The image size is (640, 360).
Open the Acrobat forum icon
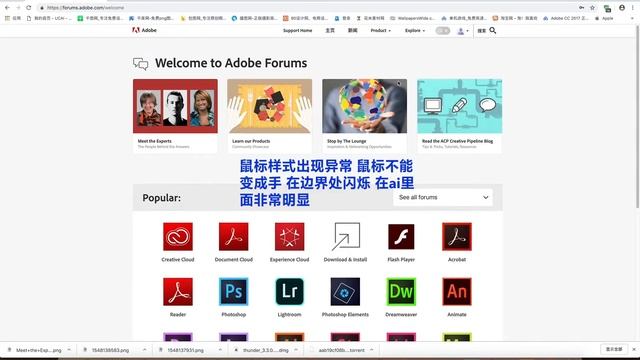pyautogui.click(x=457, y=237)
